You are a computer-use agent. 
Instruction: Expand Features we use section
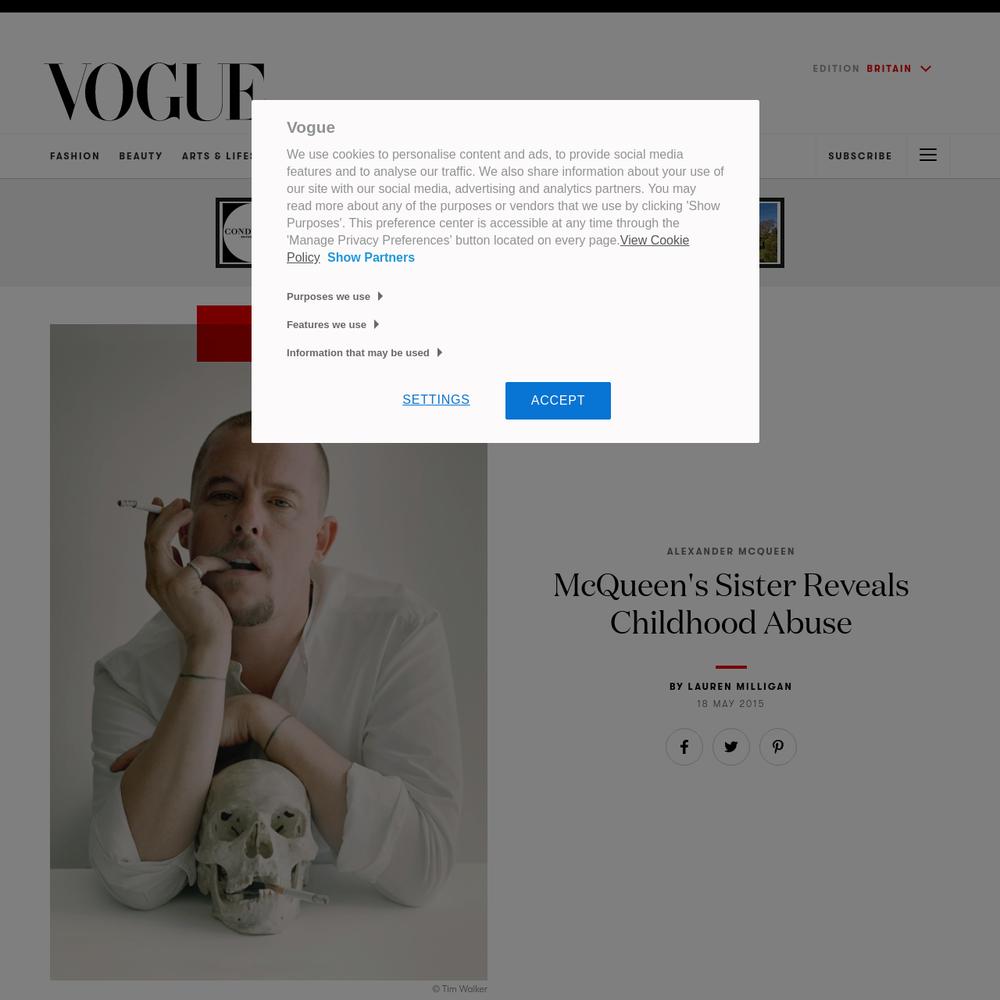point(332,325)
